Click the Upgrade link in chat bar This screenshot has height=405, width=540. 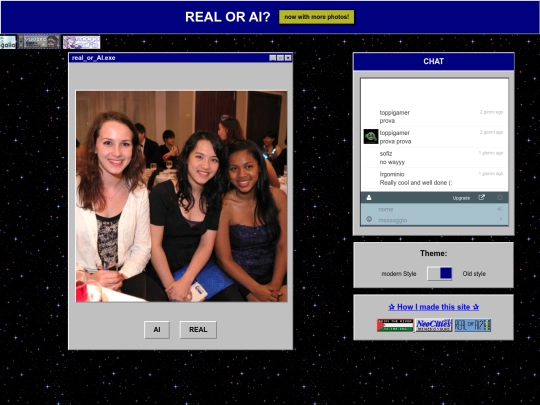click(461, 198)
